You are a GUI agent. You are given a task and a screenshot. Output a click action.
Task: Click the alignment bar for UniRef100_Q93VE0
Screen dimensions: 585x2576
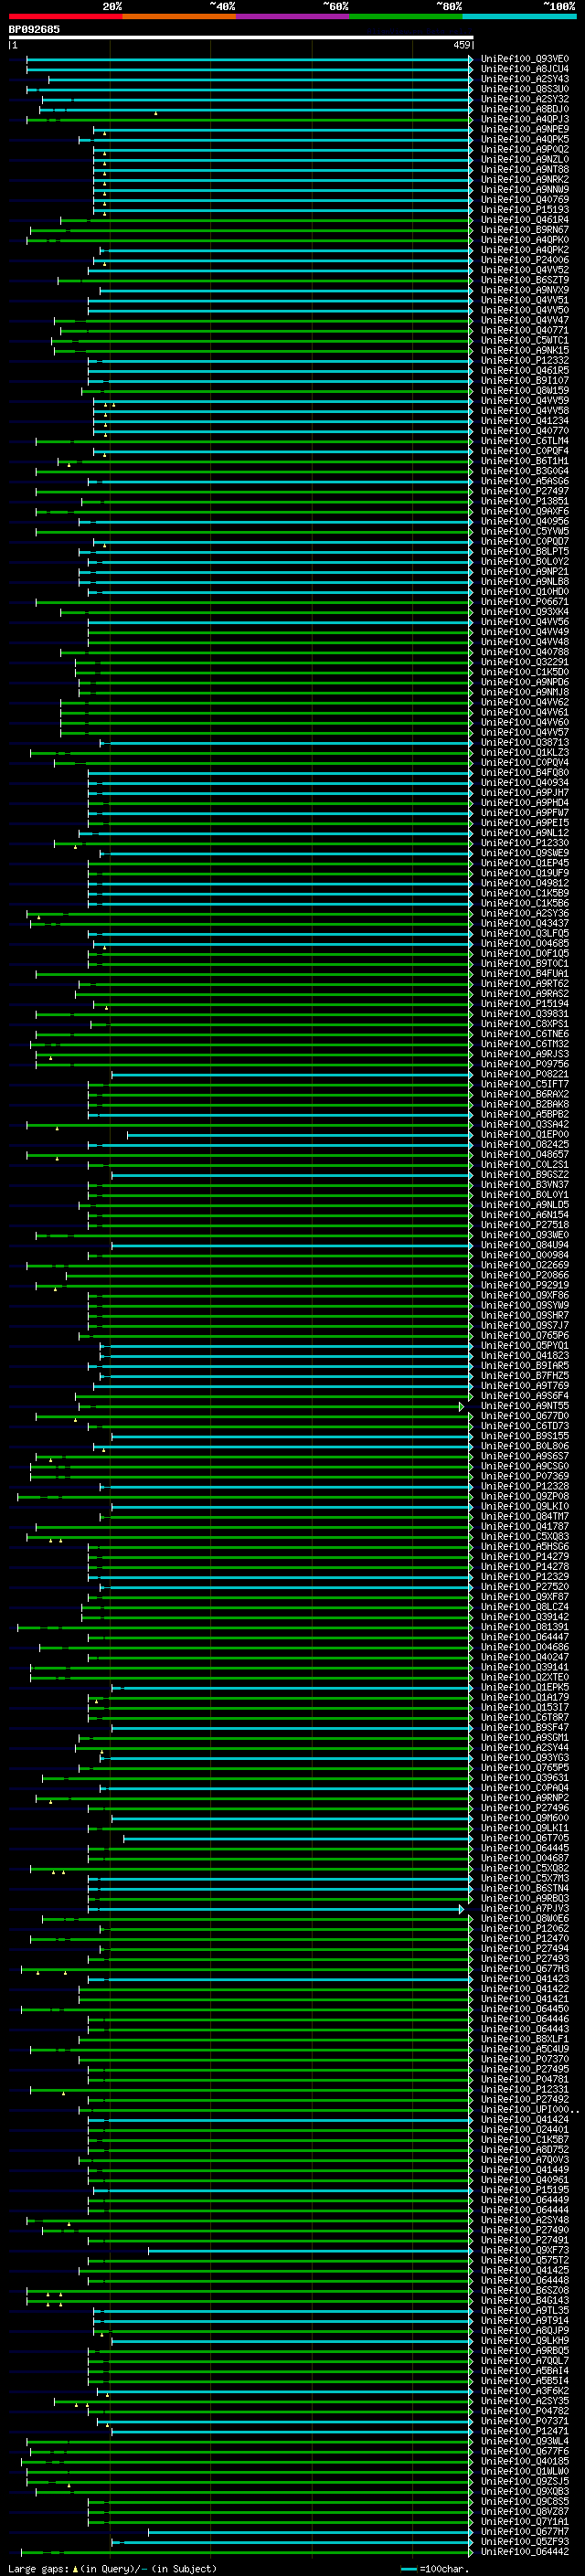[x=249, y=59]
